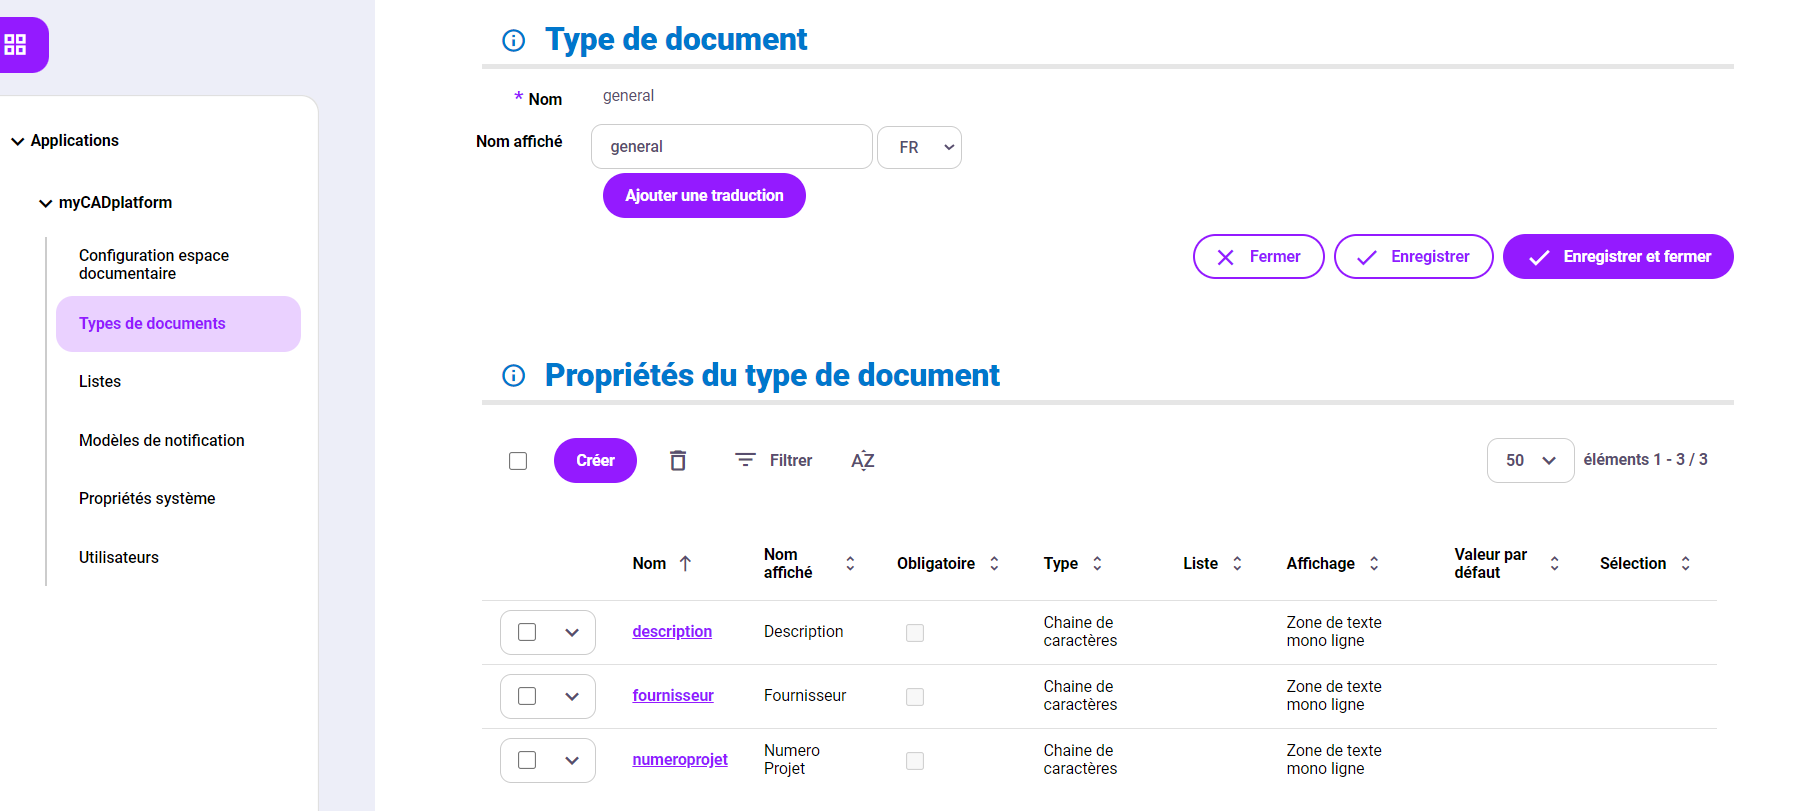
Task: Open the Filtrer filter icon
Action: 746,460
